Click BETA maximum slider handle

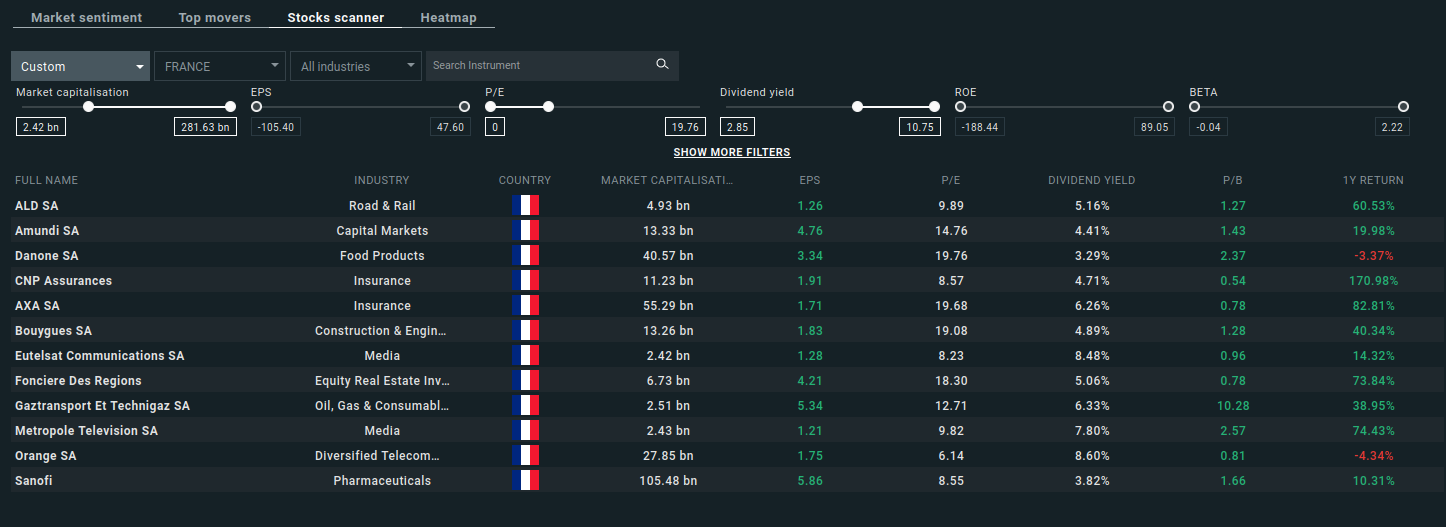[1403, 106]
